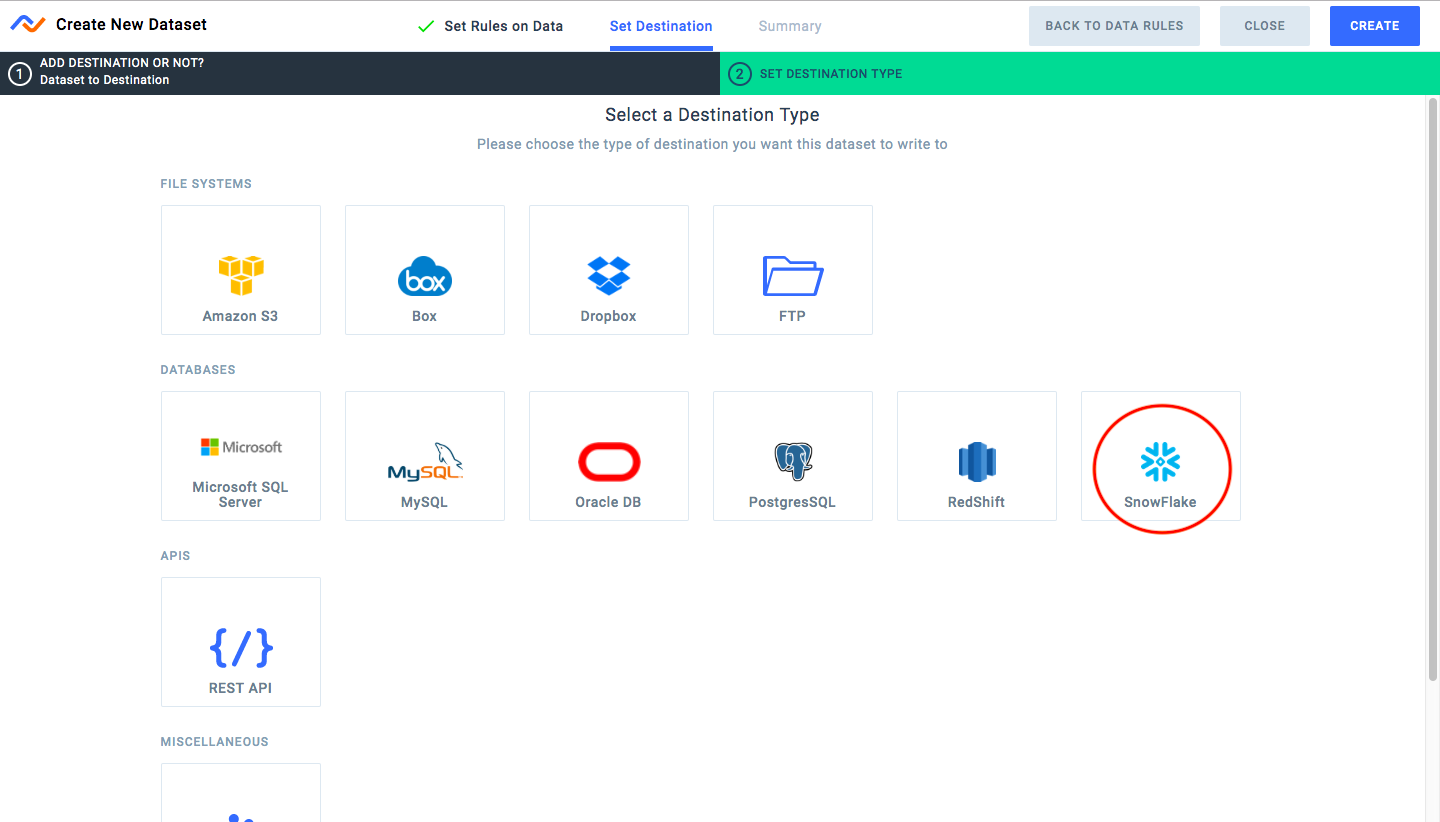The image size is (1440, 822).
Task: Click the app logo beside Create New Dataset
Action: pos(28,25)
